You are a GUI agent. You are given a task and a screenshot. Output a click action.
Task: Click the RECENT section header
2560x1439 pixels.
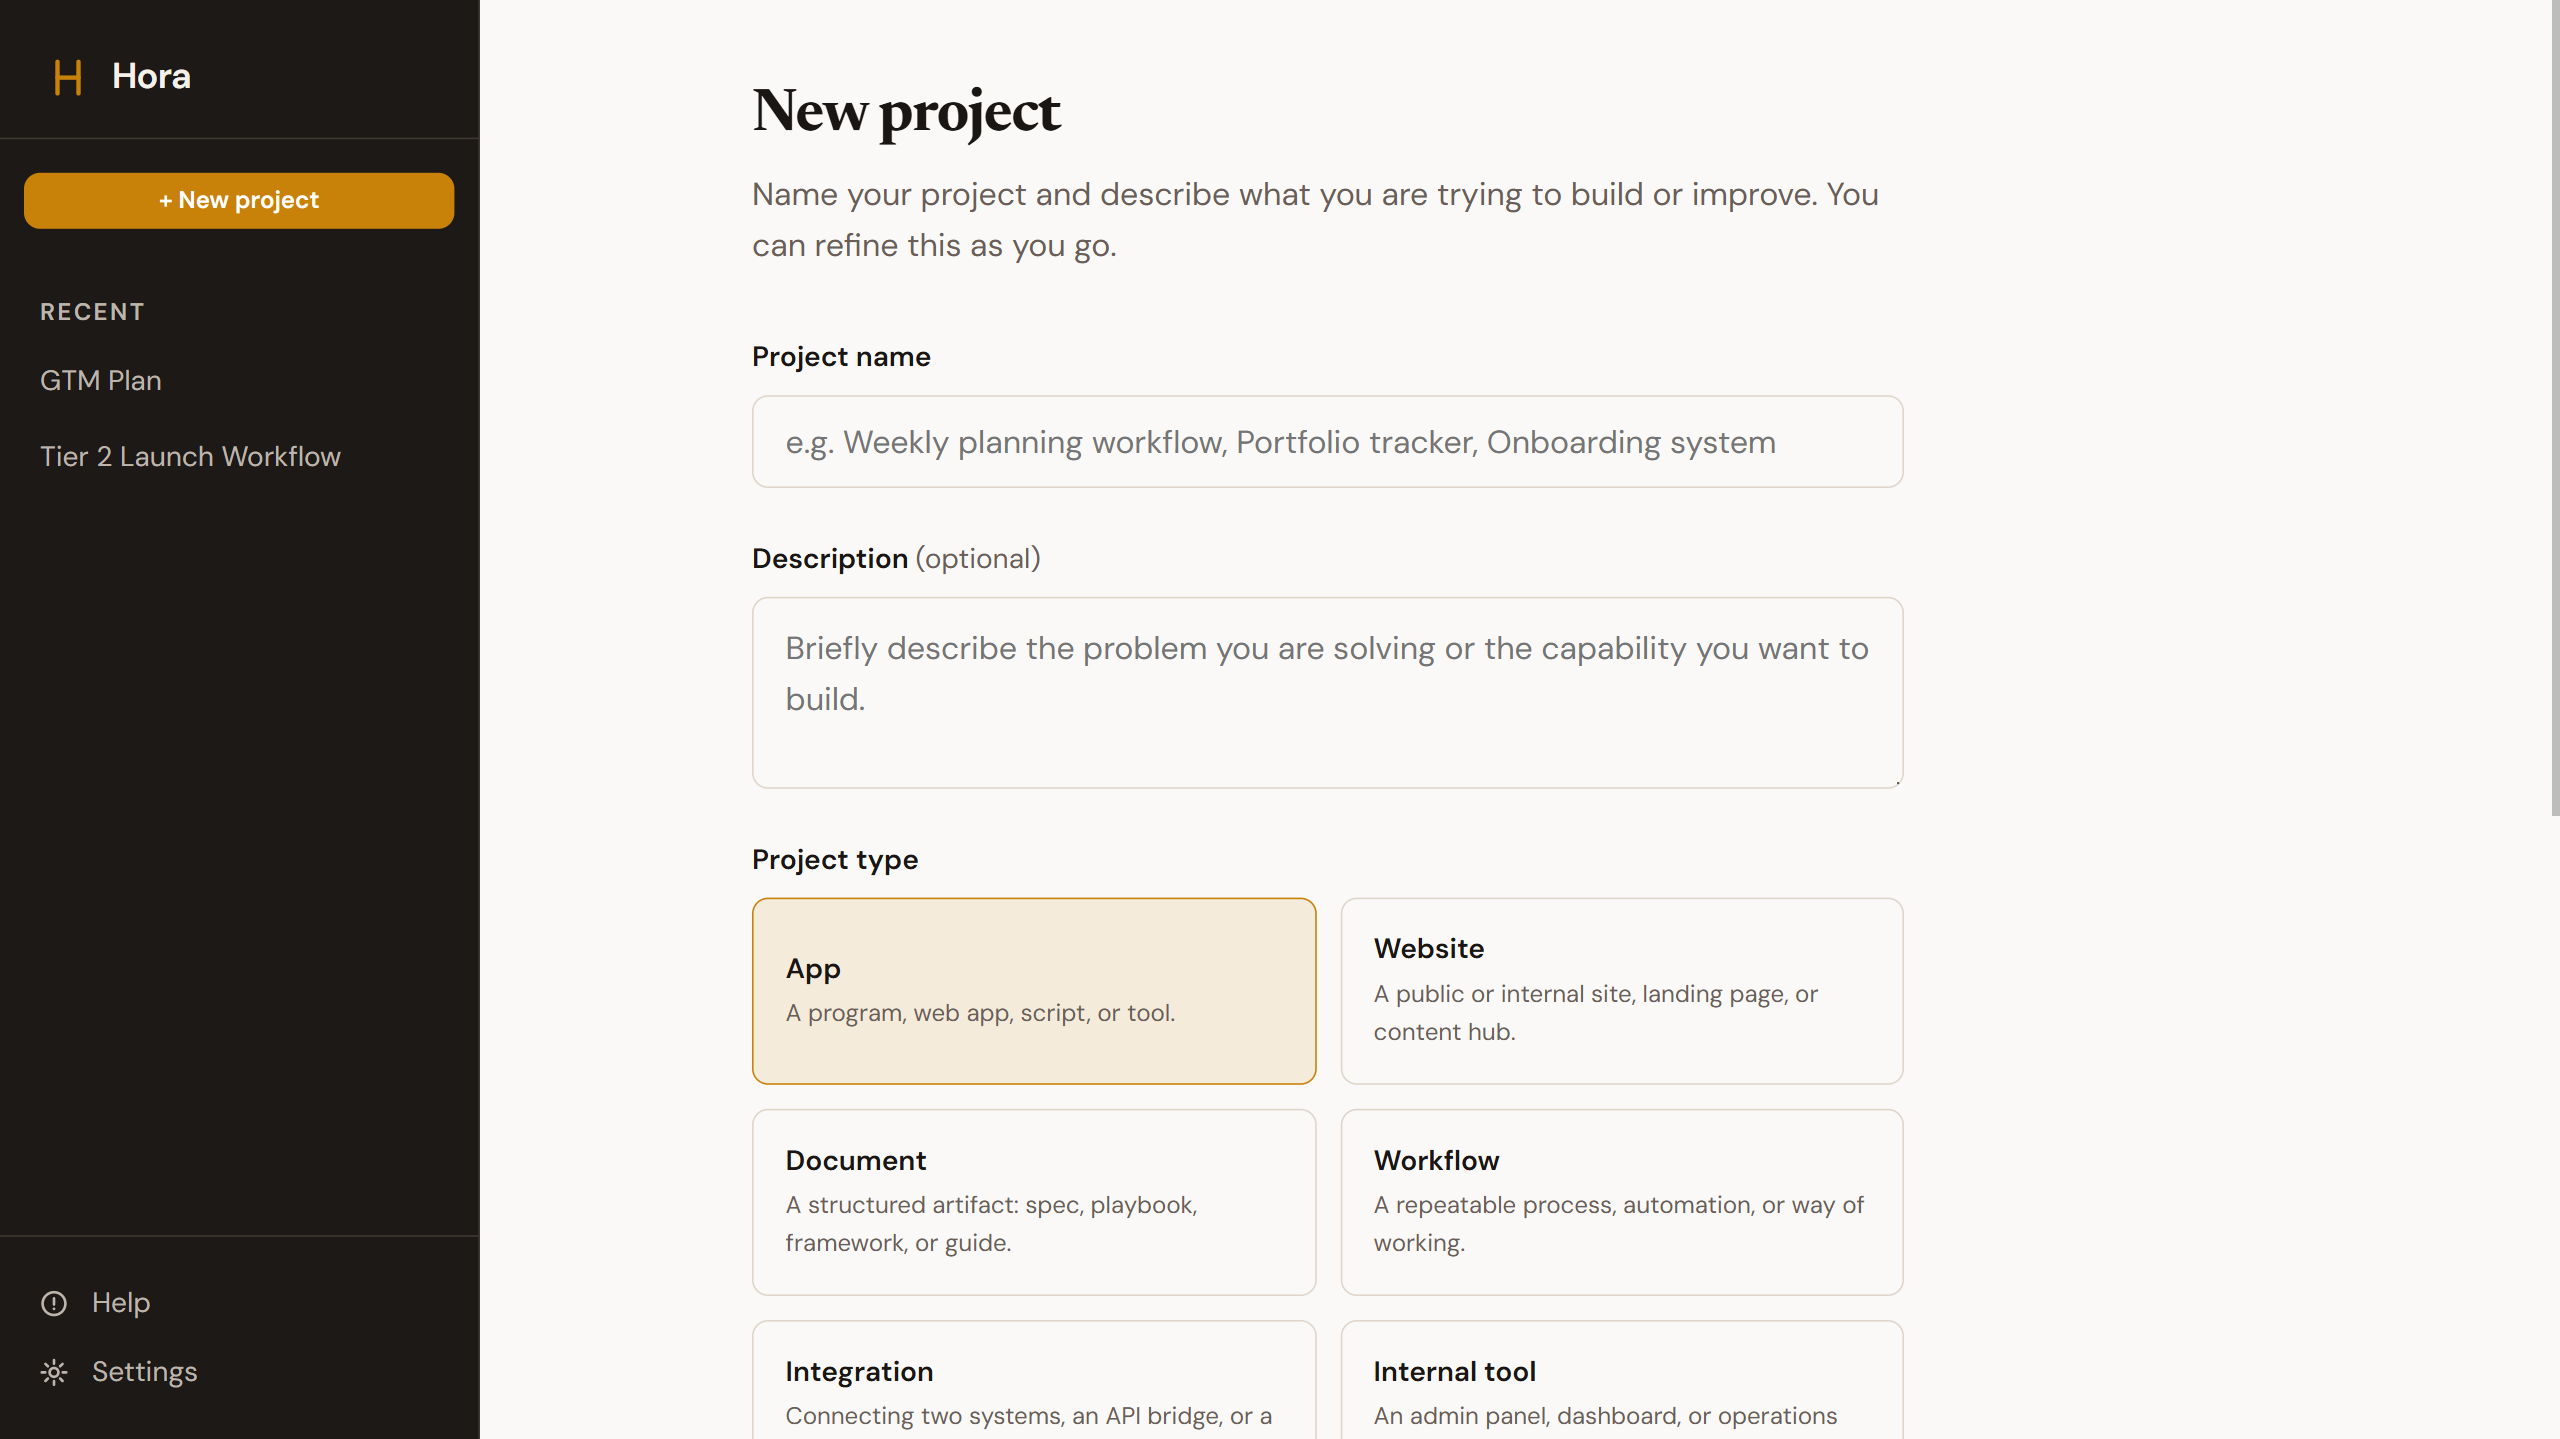click(x=92, y=311)
